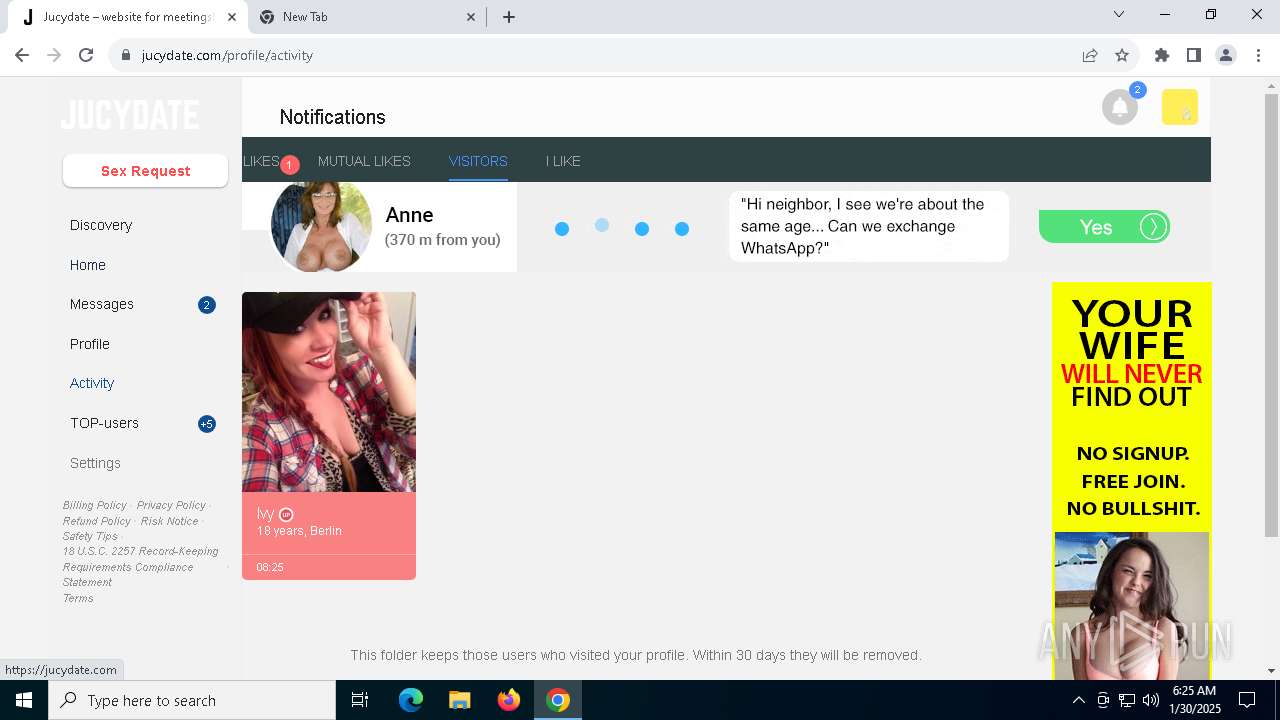The width and height of the screenshot is (1280, 720).
Task: Click the verified badge next to Ivy
Action: click(286, 514)
